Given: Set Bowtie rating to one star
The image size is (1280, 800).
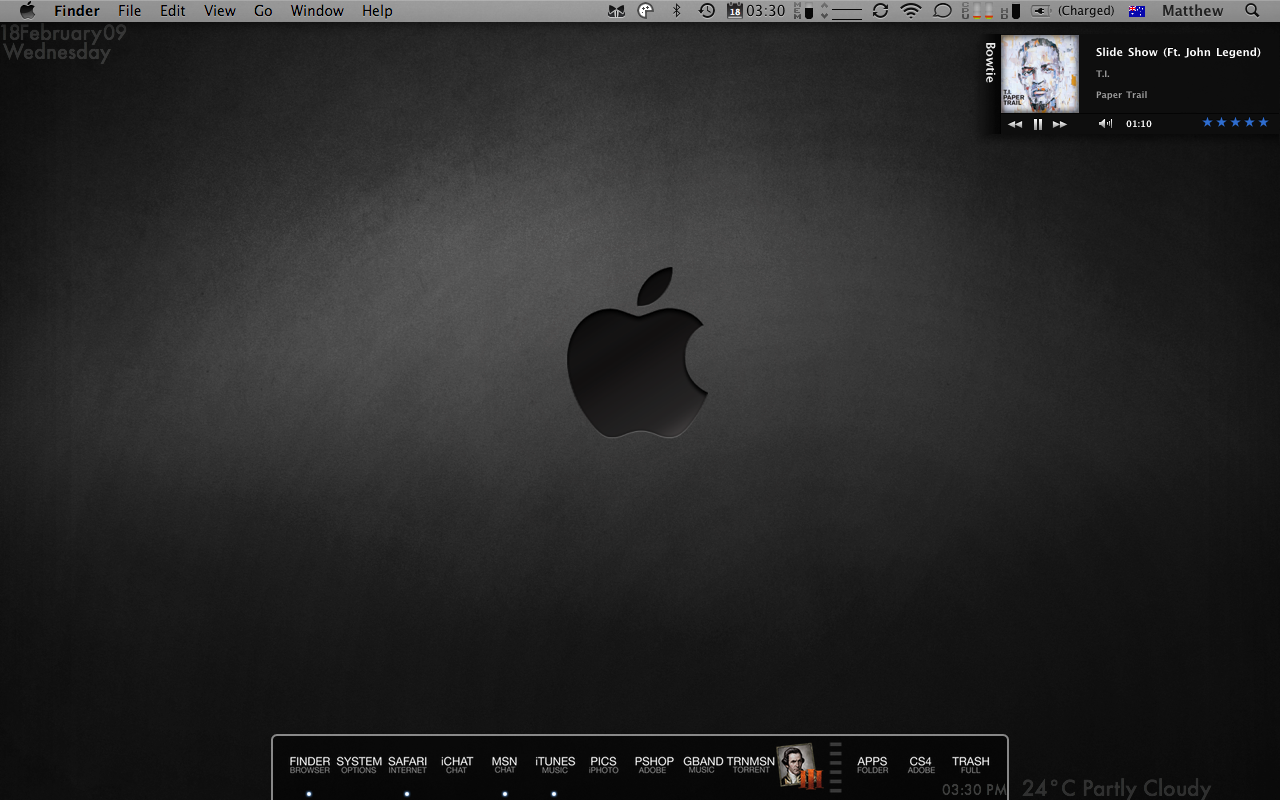Looking at the screenshot, I should pyautogui.click(x=1207, y=122).
